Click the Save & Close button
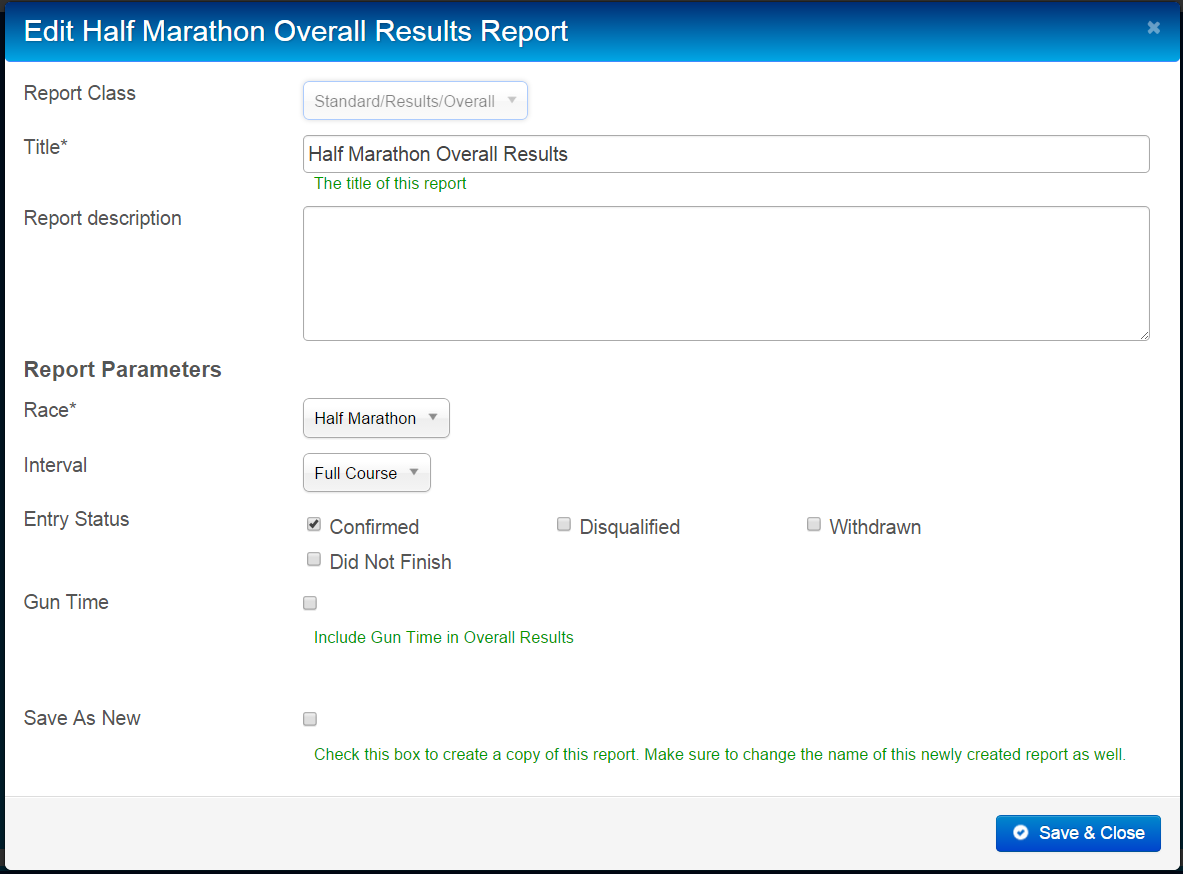Viewport: 1183px width, 874px height. coord(1078,833)
